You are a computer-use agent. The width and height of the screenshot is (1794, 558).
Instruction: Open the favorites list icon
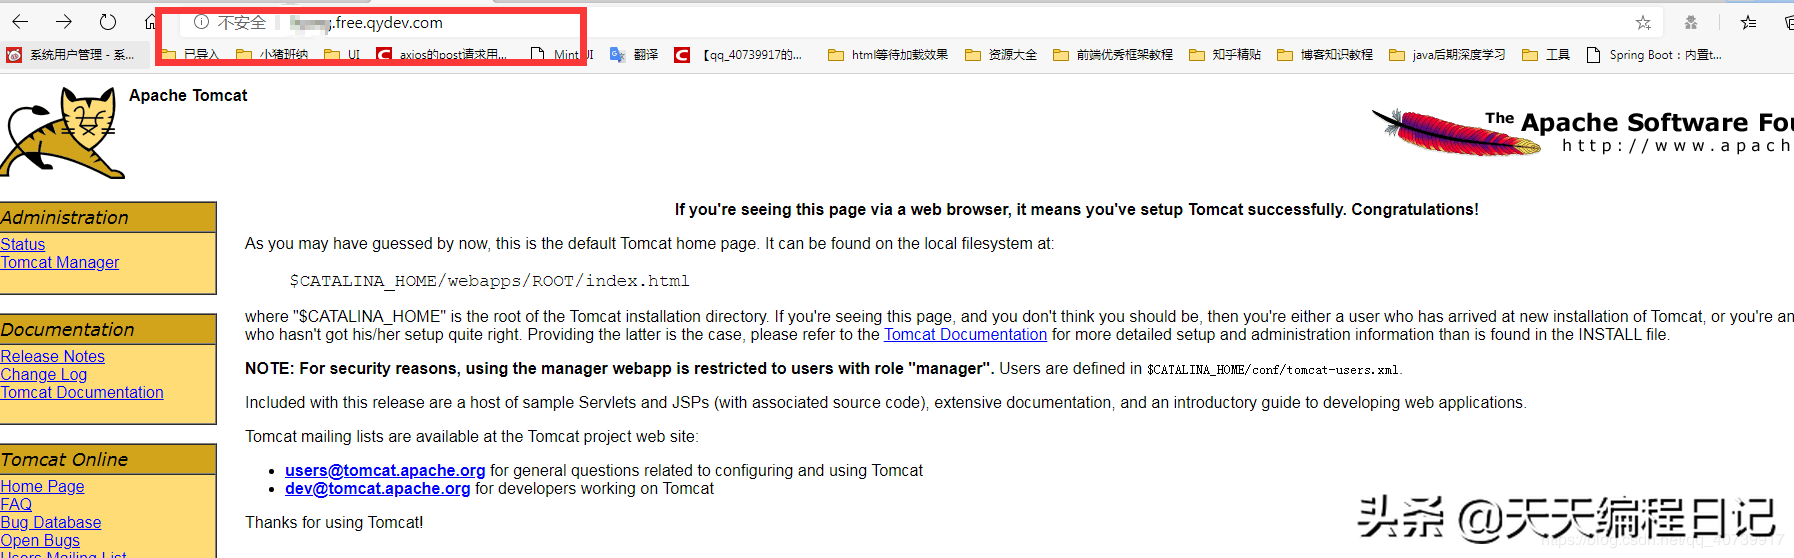(x=1748, y=22)
